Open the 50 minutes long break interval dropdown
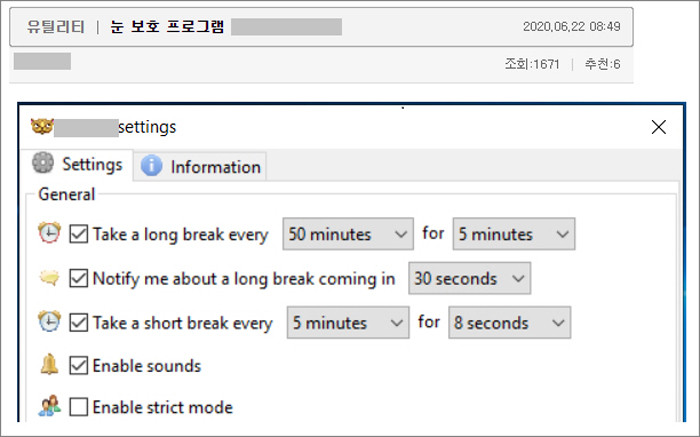 (x=347, y=235)
